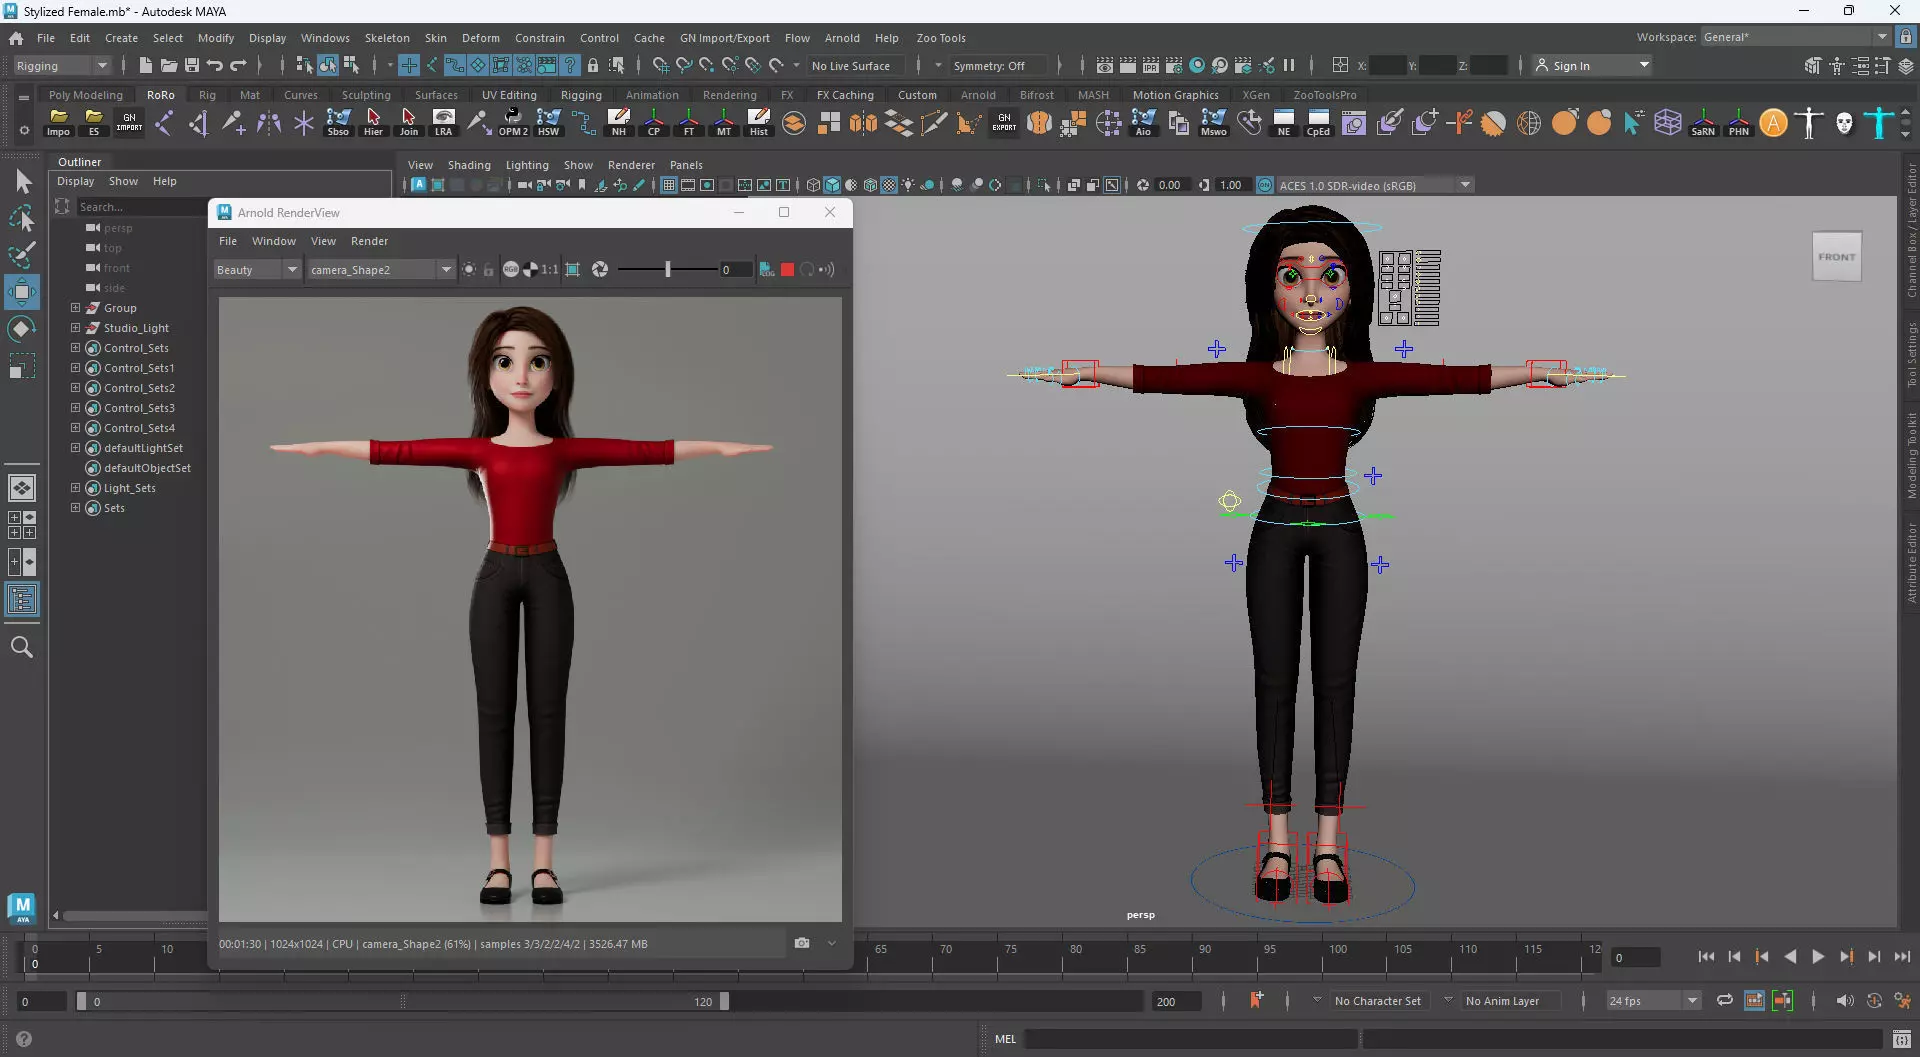
Task: Click the GN Export shelf icon
Action: [x=1004, y=123]
